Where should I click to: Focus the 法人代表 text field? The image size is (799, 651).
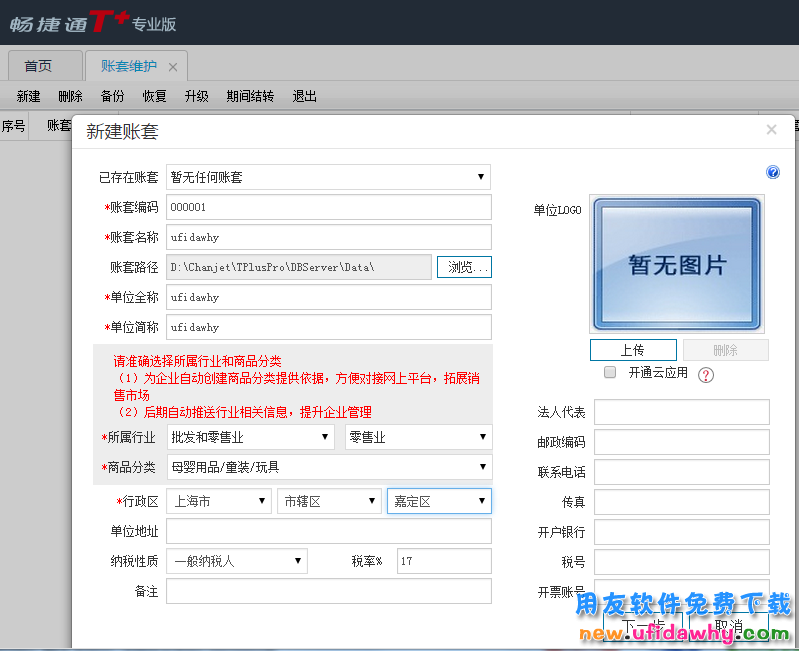[681, 412]
